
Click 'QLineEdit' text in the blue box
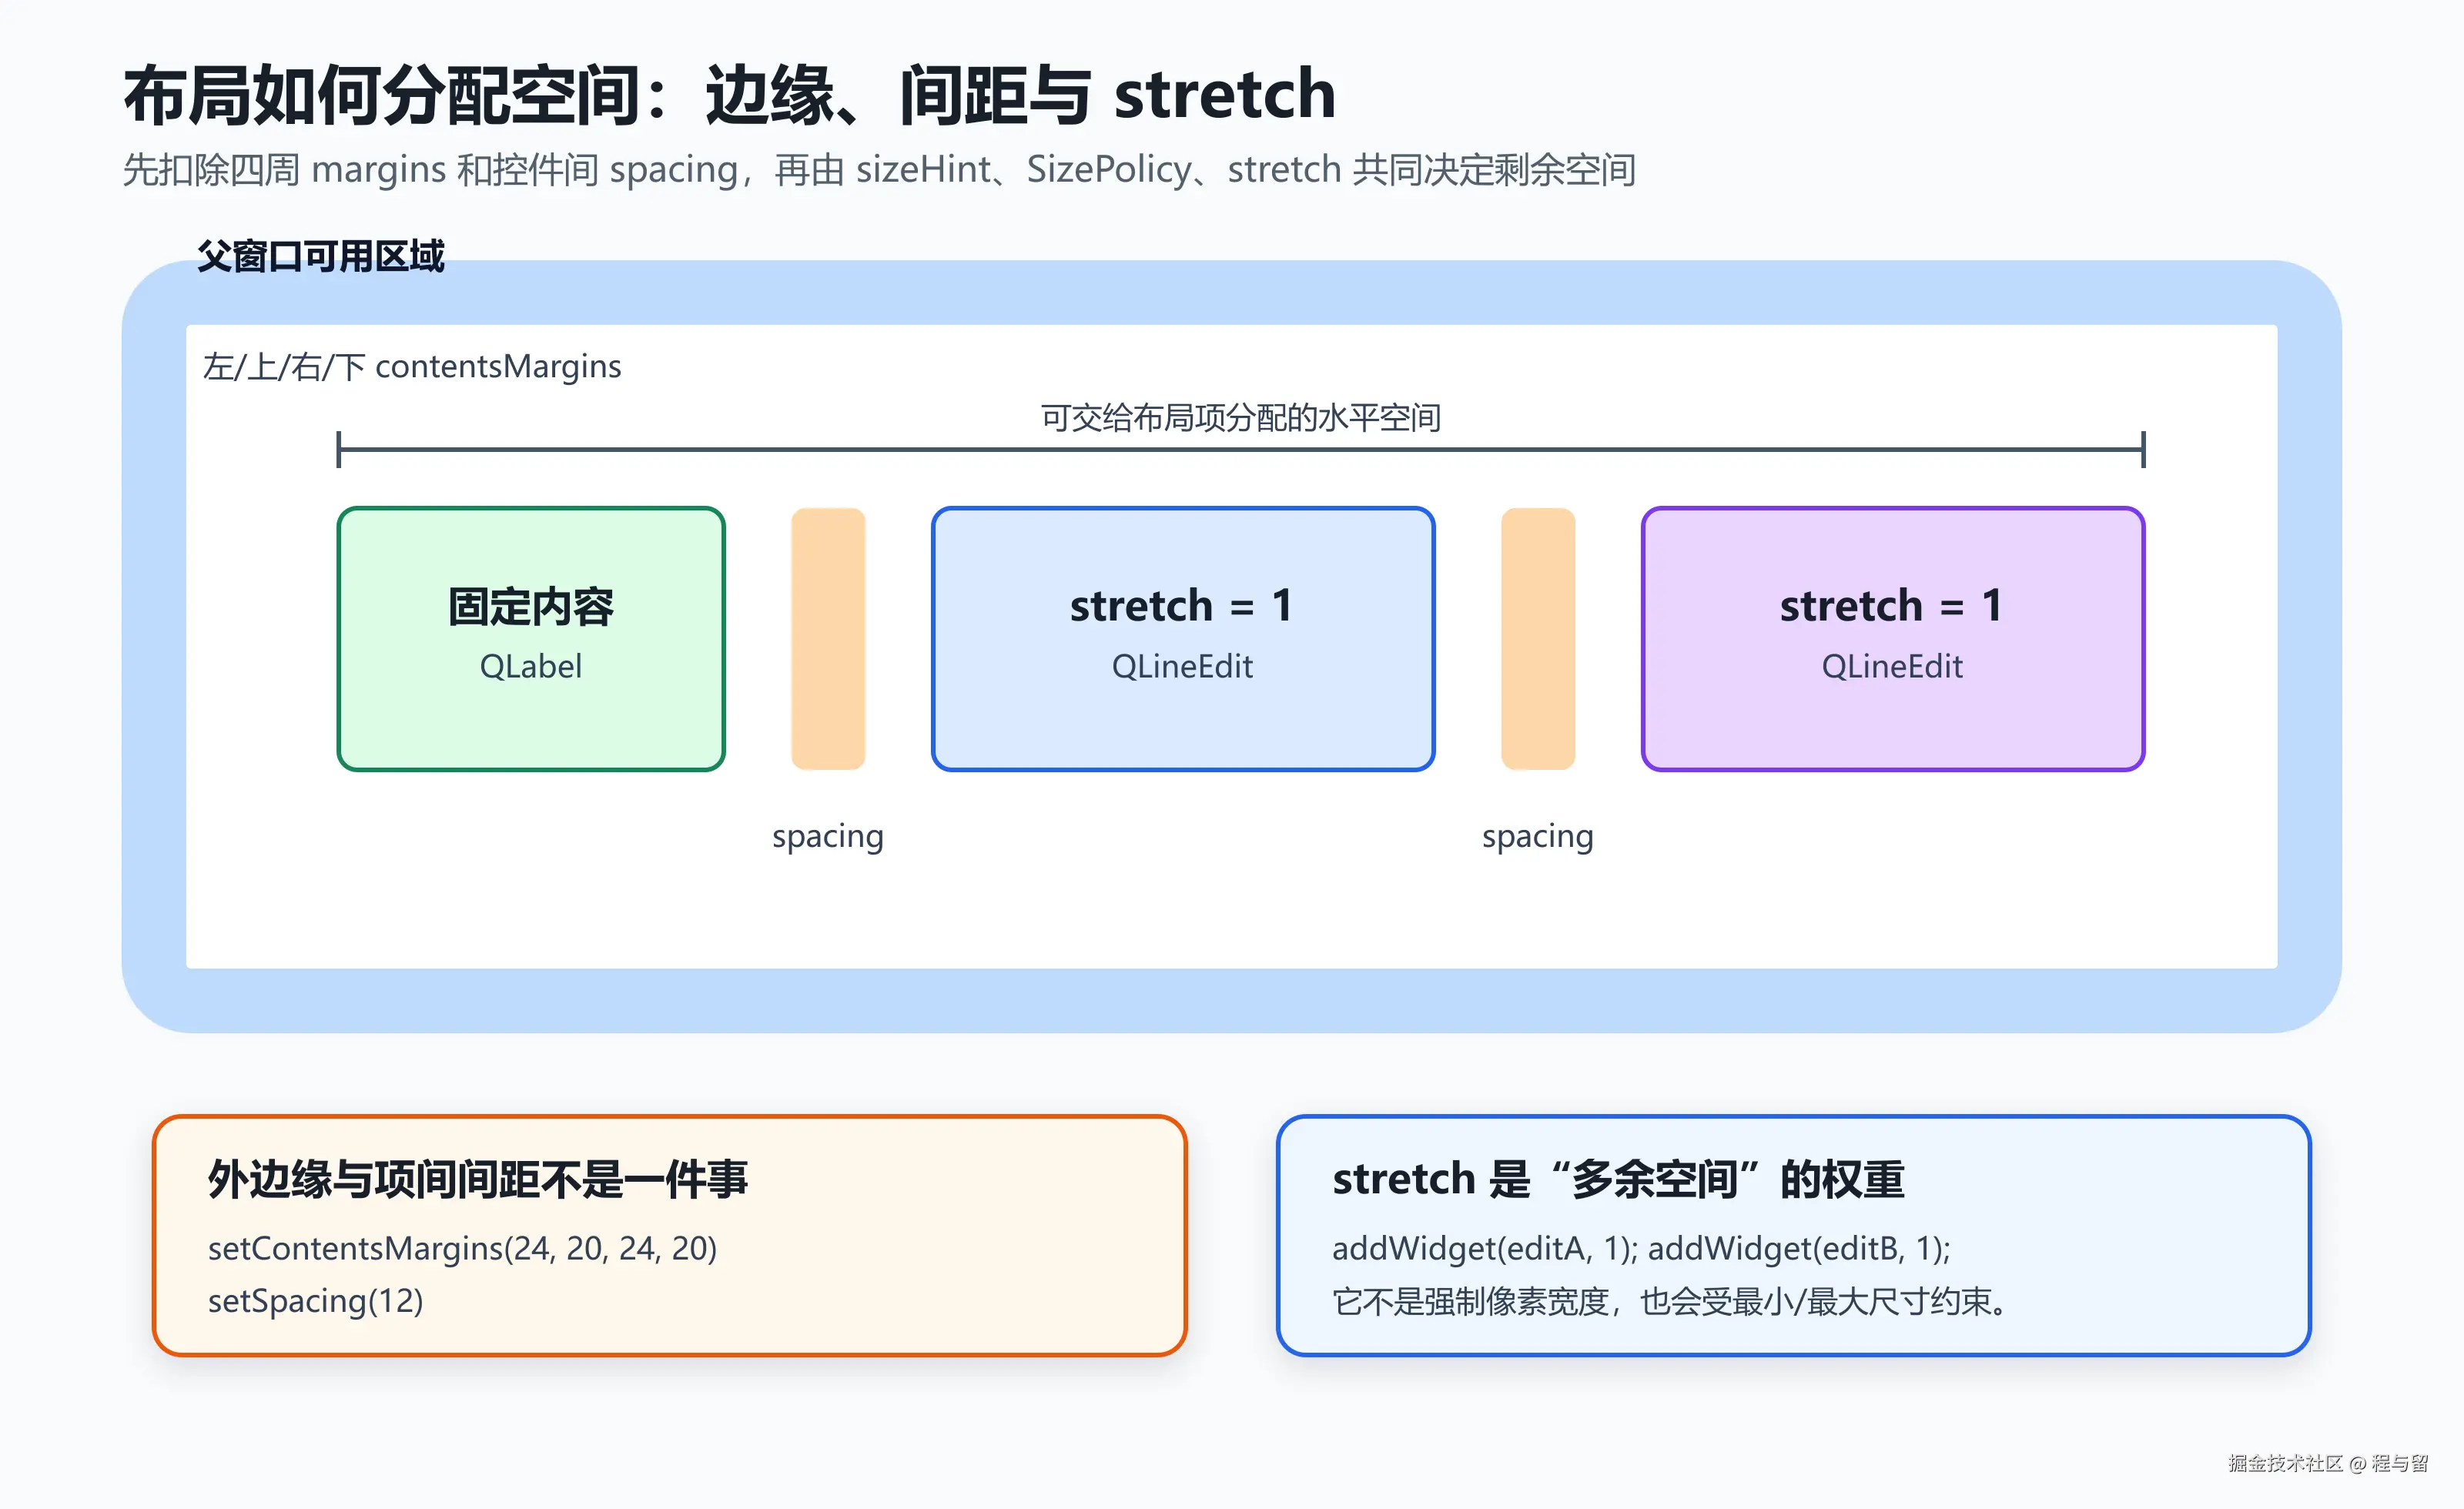pos(1183,667)
